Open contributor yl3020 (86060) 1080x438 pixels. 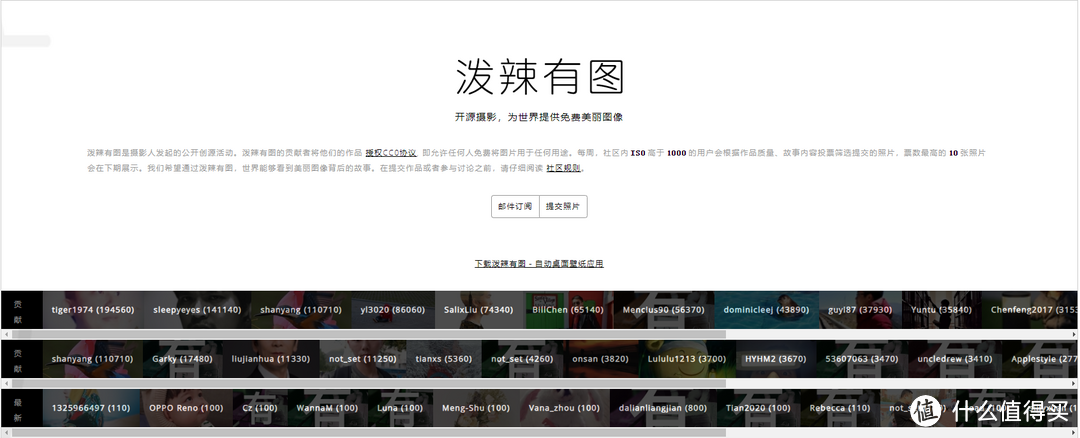point(393,310)
